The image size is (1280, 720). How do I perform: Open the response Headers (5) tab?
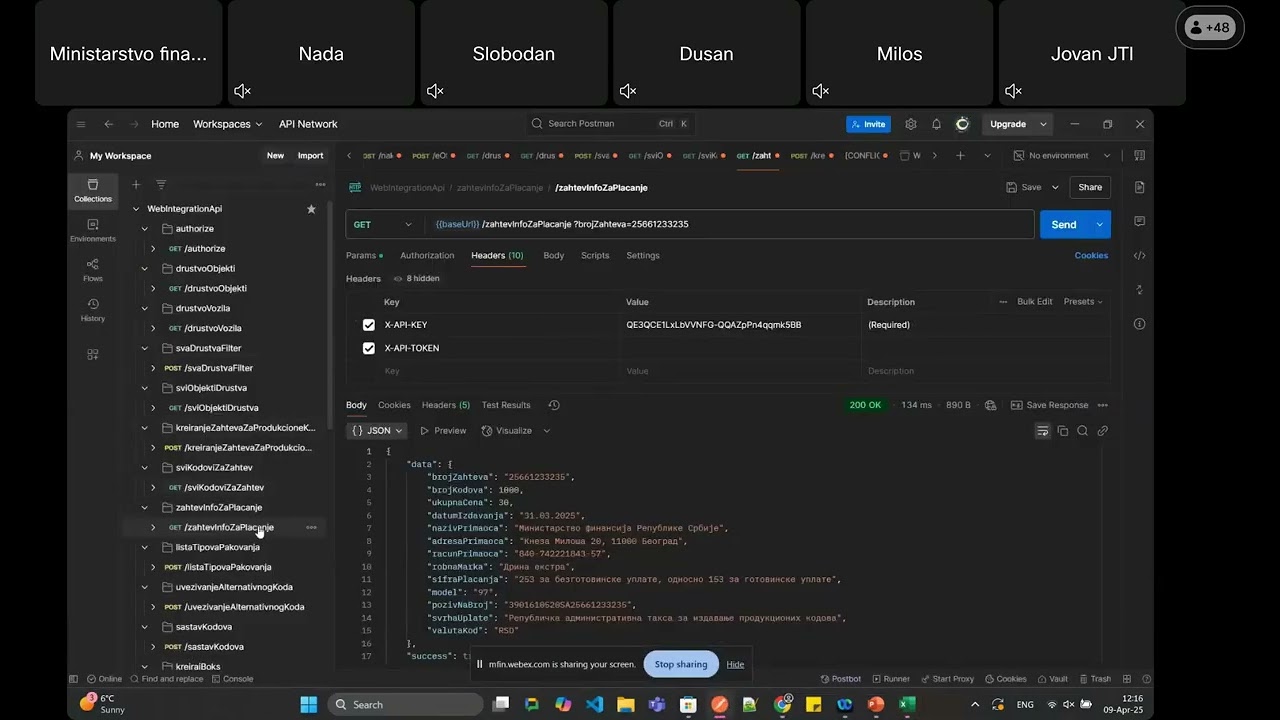tap(446, 405)
